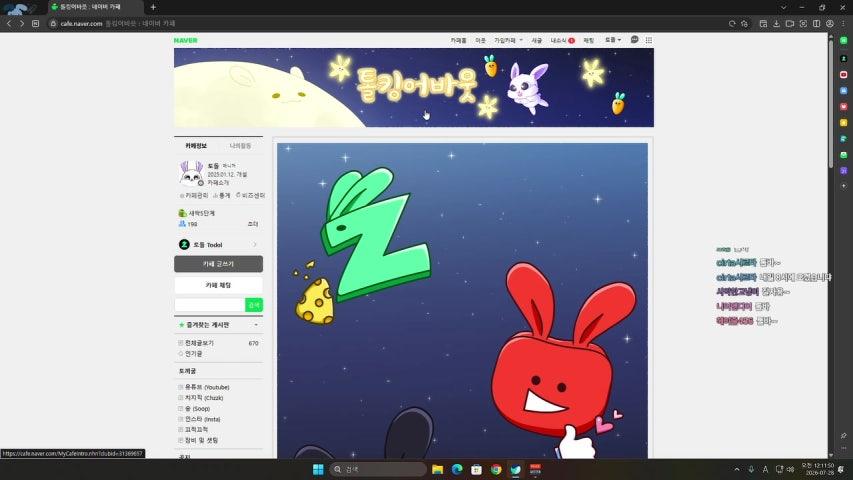
Task: Open the Naver chat bubble icon
Action: 634,40
